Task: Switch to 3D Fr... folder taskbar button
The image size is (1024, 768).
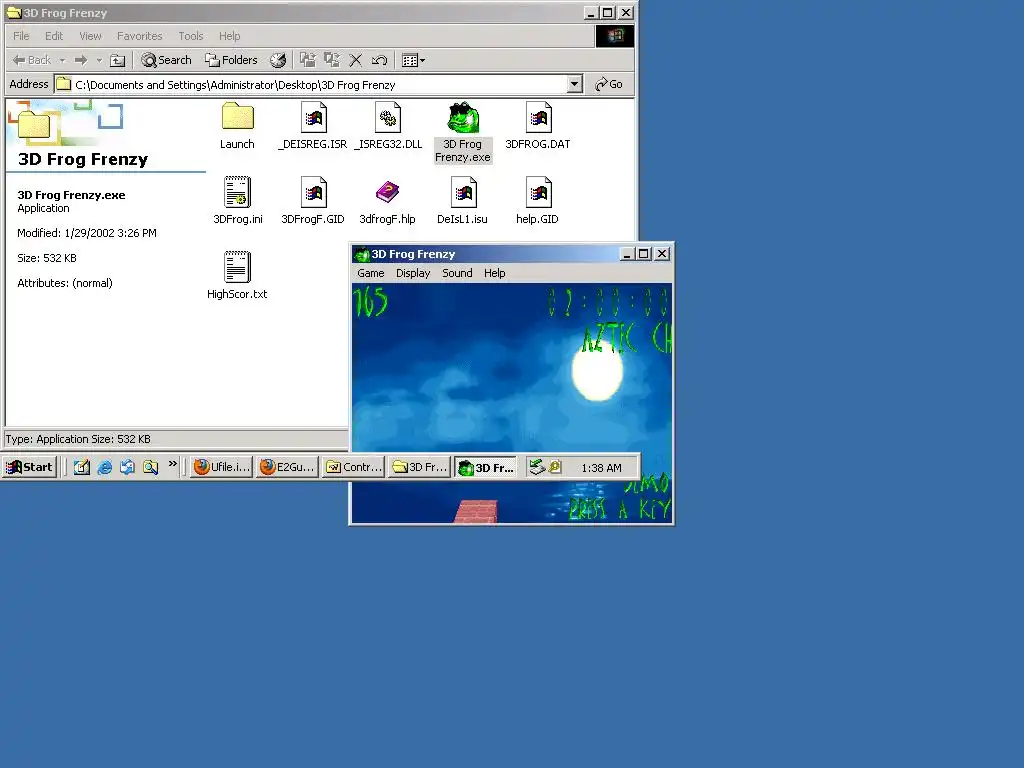Action: [419, 467]
